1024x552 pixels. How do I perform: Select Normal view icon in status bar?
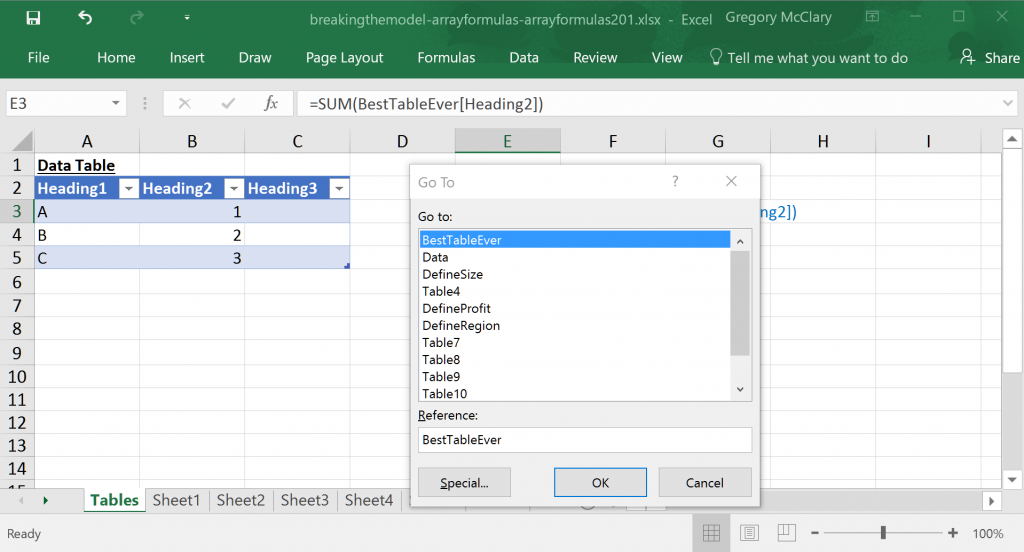711,533
